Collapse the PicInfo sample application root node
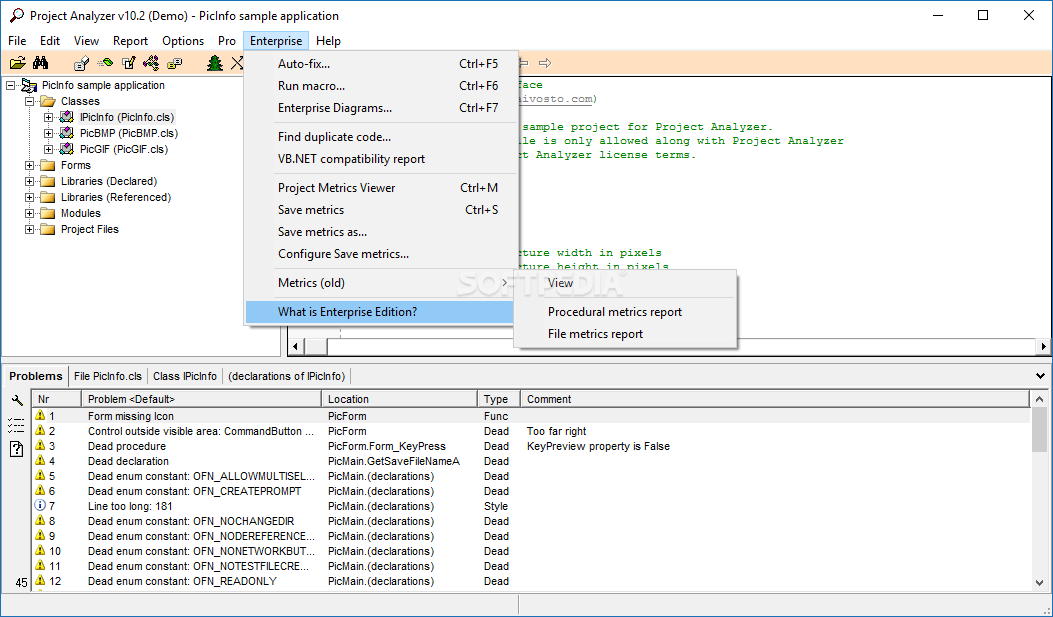 11,85
